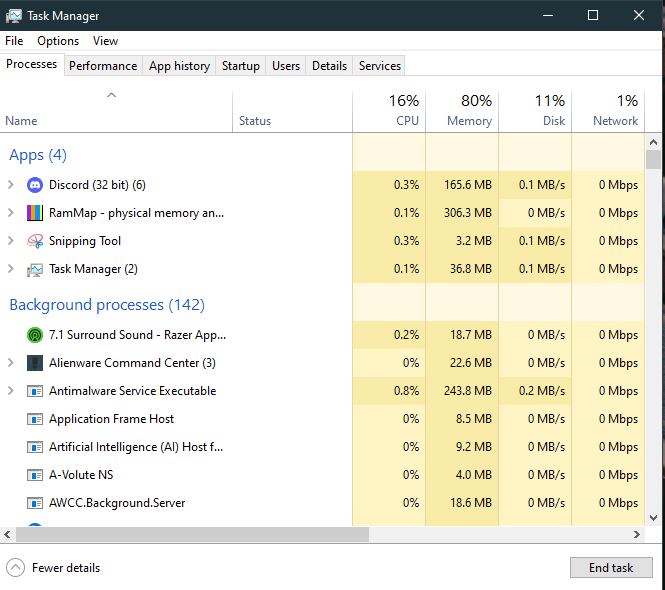Image resolution: width=665 pixels, height=590 pixels.
Task: Select the RamMap - physical memory row name
Action: point(136,213)
